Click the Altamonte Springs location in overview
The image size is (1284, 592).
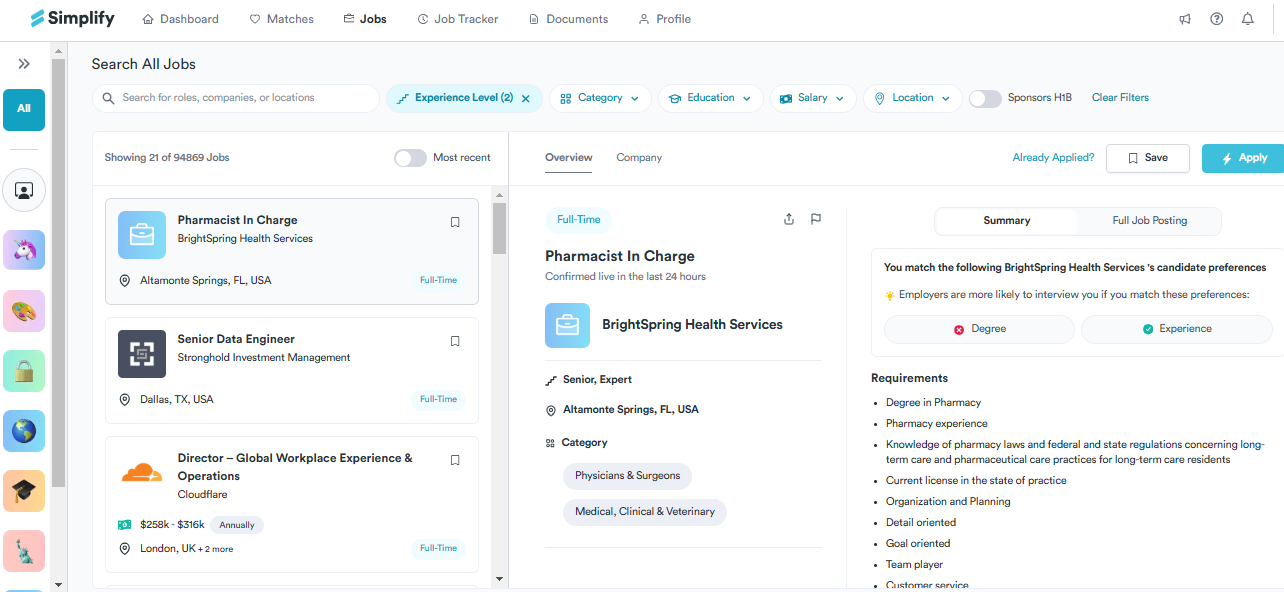pyautogui.click(x=631, y=410)
